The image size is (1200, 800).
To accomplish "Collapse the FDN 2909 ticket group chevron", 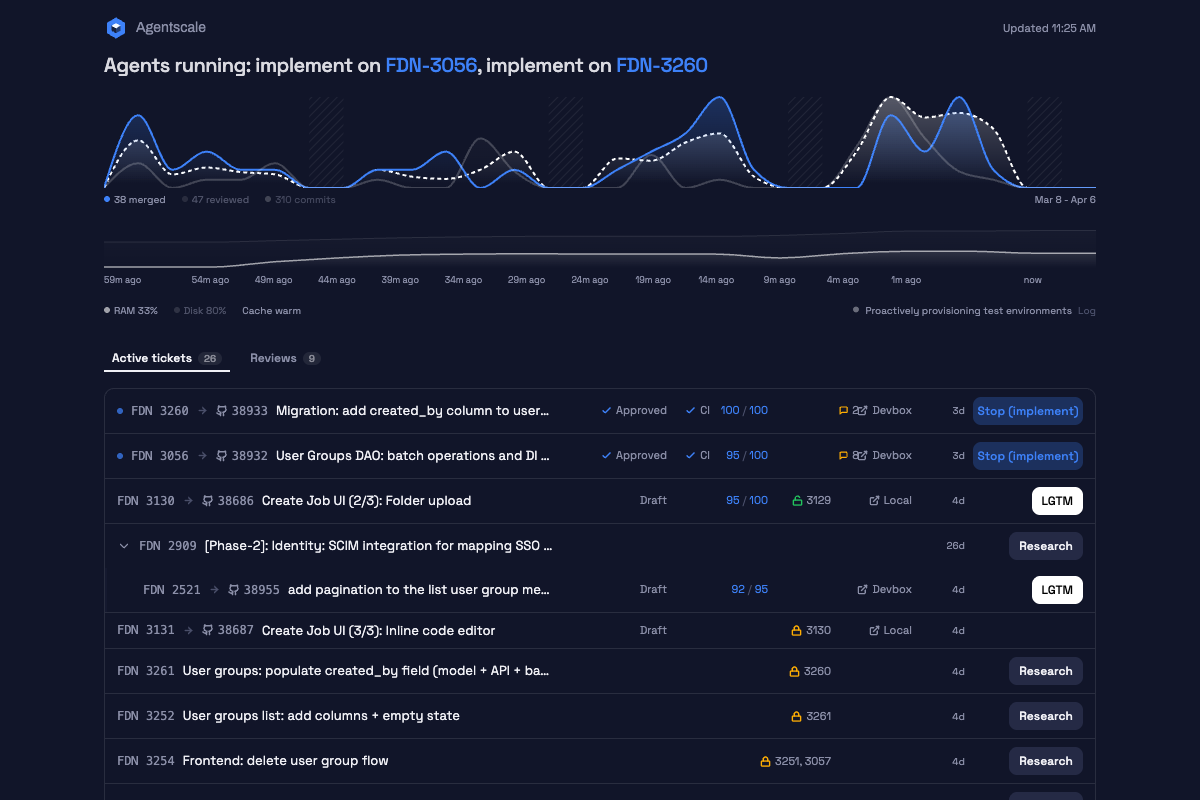I will 124,546.
